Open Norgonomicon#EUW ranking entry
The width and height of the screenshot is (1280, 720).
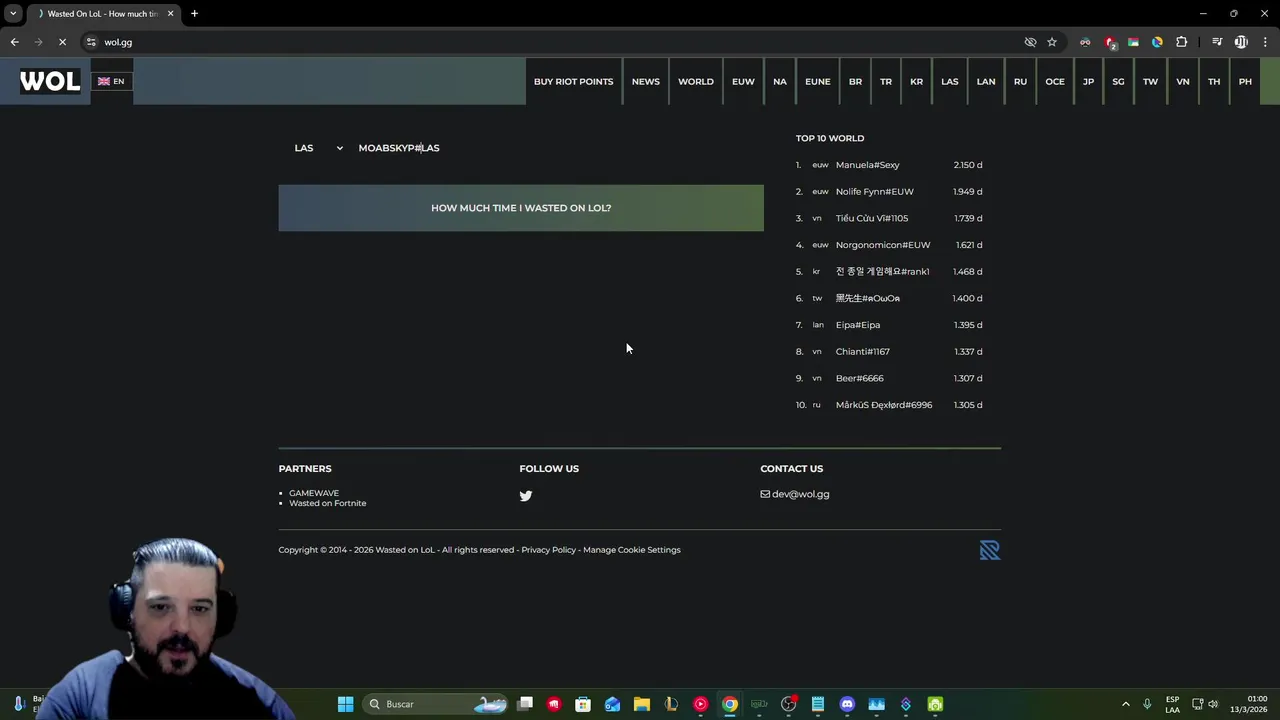[x=883, y=245]
